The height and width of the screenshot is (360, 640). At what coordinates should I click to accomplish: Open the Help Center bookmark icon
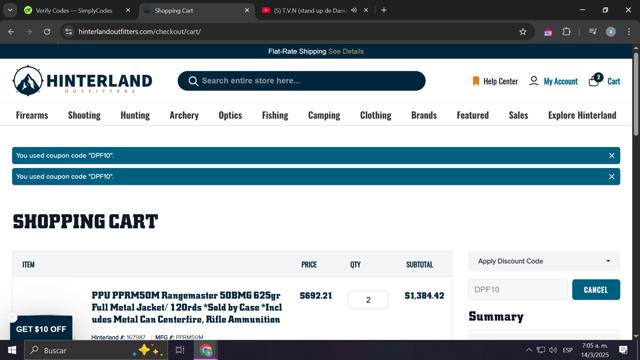[x=476, y=81]
